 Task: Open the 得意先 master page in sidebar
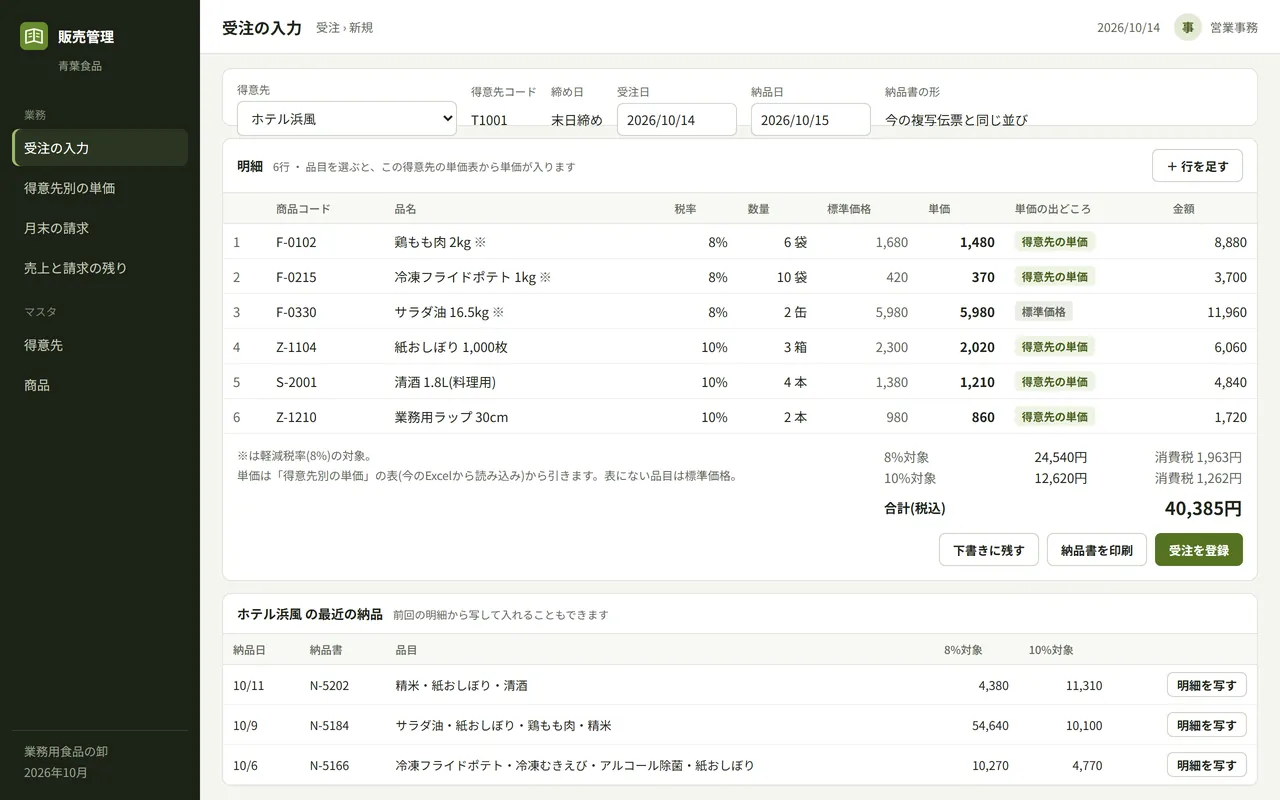click(100, 345)
